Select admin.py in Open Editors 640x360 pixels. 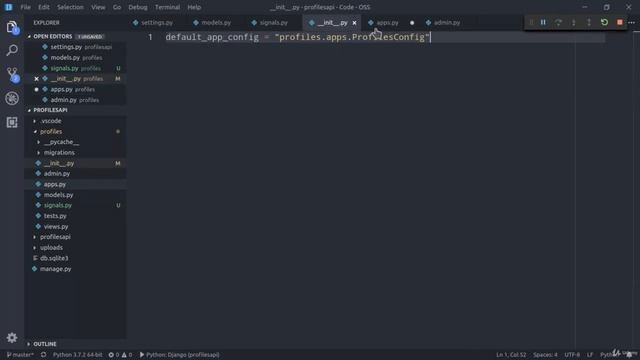click(76, 100)
